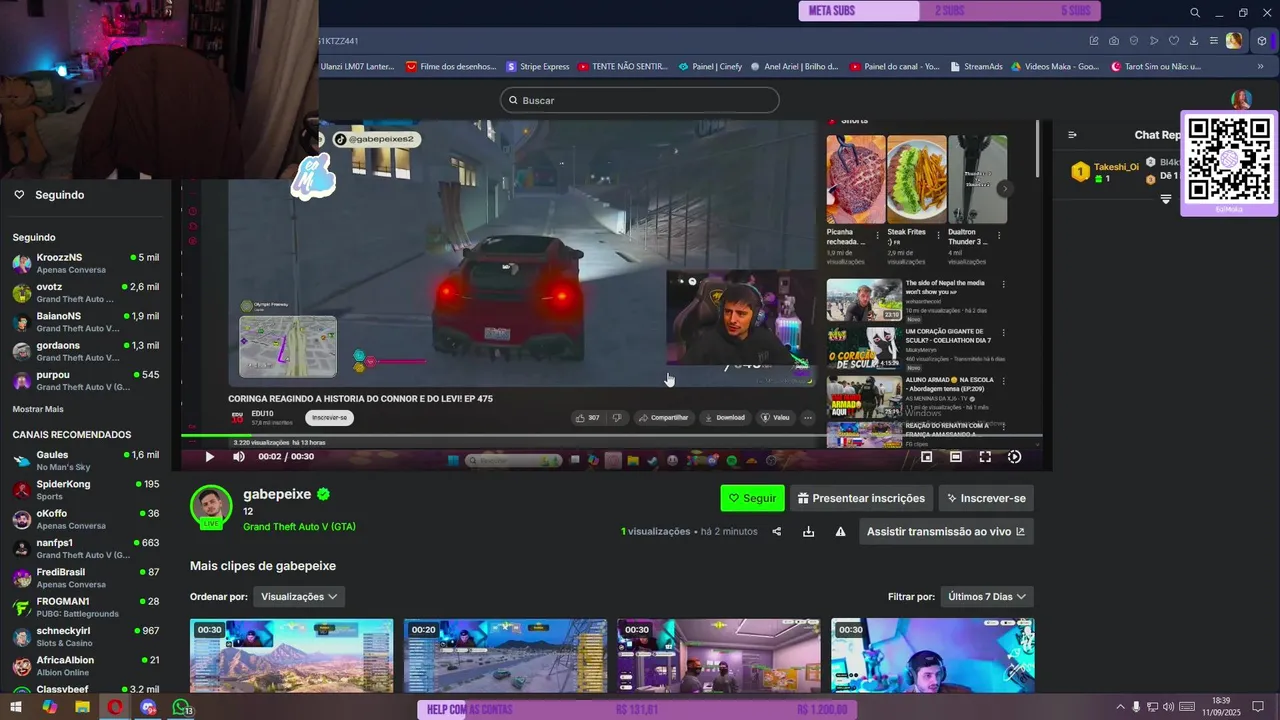Open the Filme dos desenhos bookmark
The width and height of the screenshot is (1280, 720).
451,67
